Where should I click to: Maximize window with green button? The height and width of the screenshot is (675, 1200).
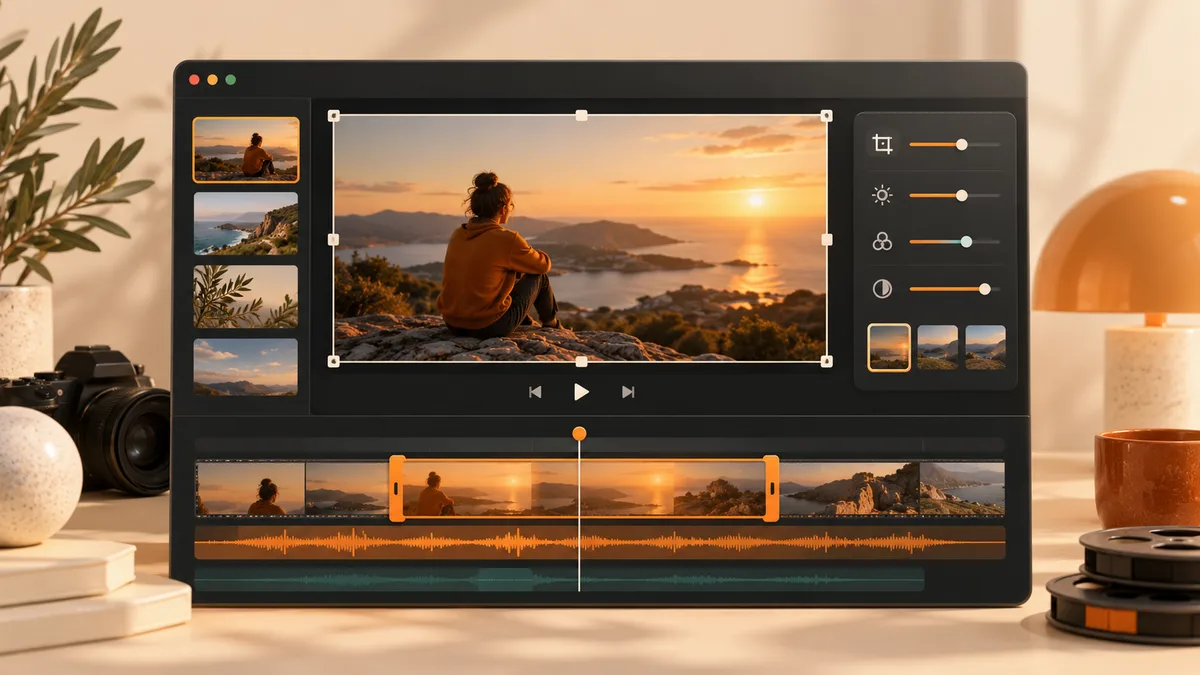click(x=231, y=79)
